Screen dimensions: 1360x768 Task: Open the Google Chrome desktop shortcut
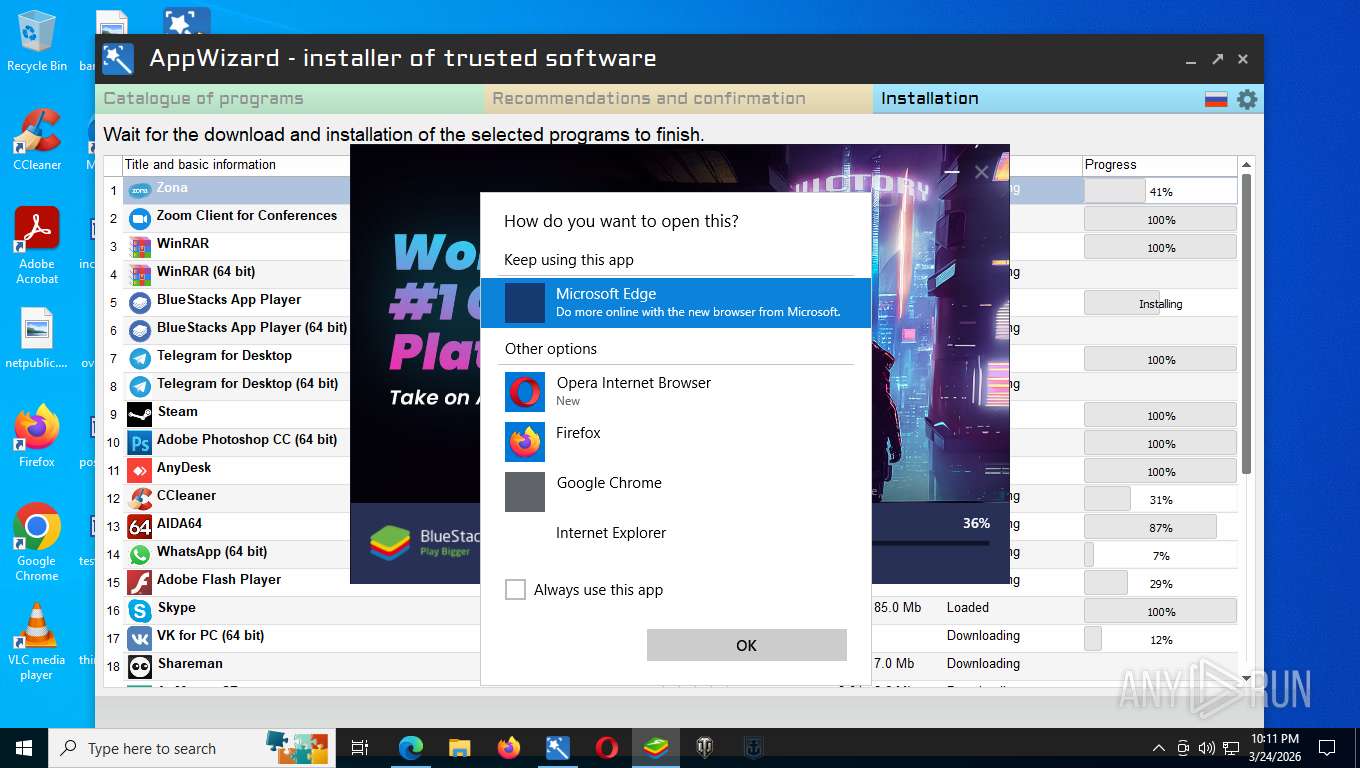(37, 542)
